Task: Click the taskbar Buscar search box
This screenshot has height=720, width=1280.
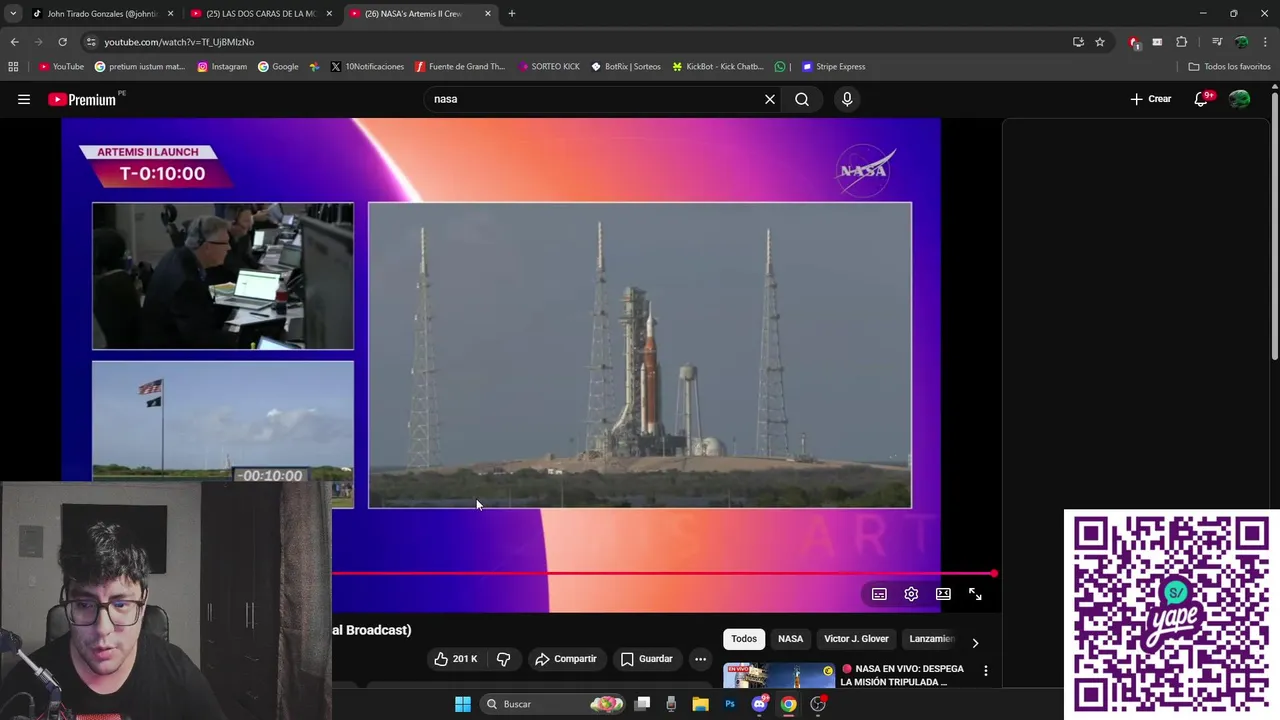Action: 553,704
